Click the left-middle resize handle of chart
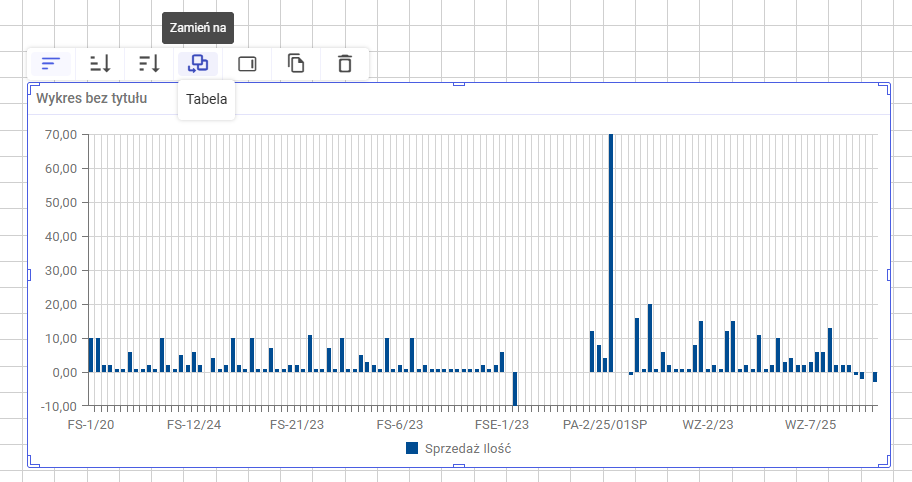Image resolution: width=912 pixels, height=482 pixels. [x=29, y=275]
